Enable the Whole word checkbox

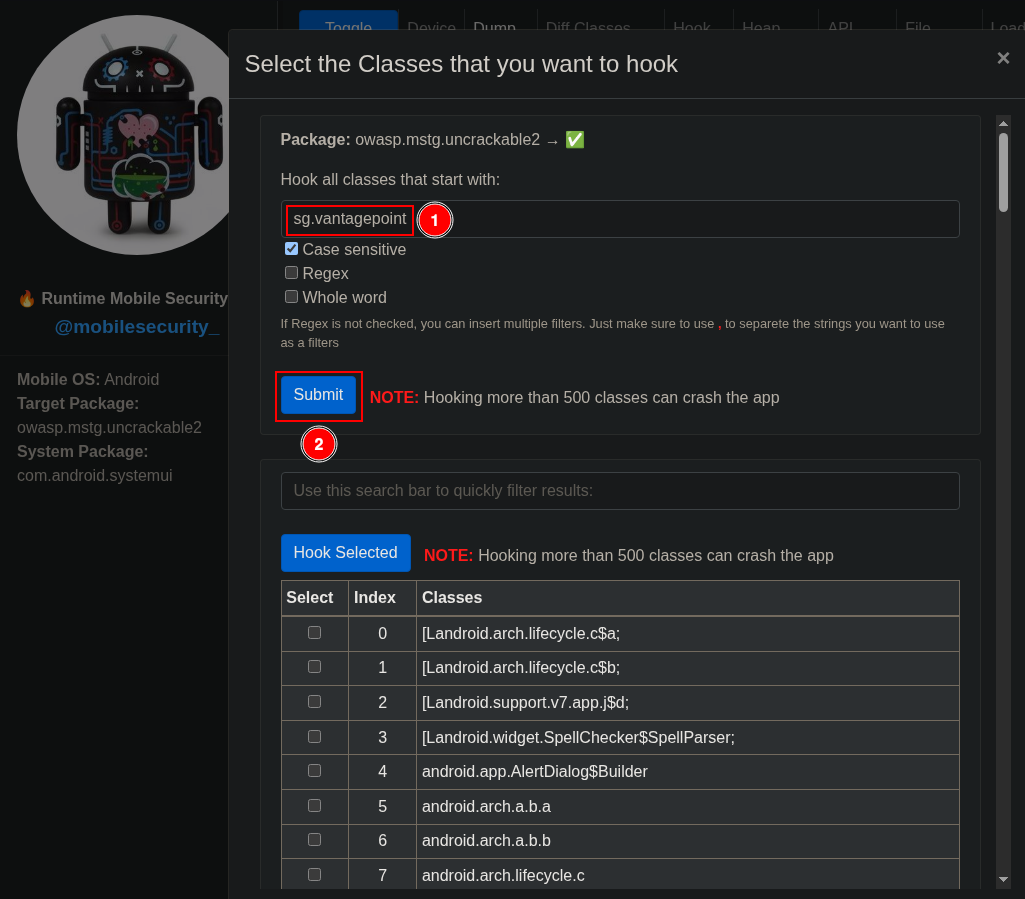click(x=292, y=297)
